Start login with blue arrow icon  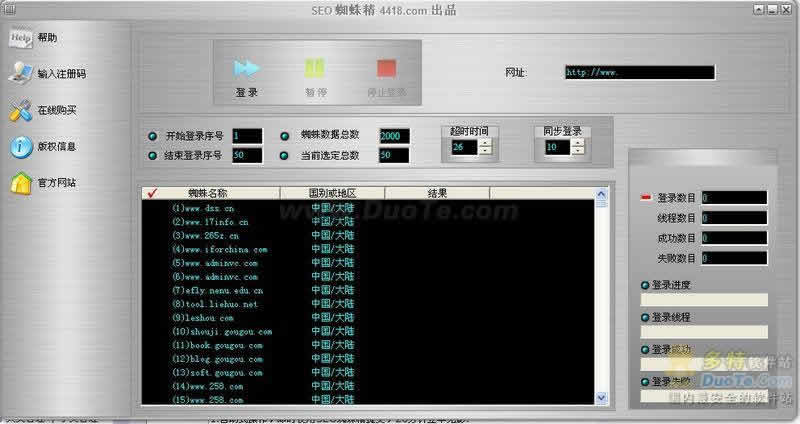(x=247, y=68)
